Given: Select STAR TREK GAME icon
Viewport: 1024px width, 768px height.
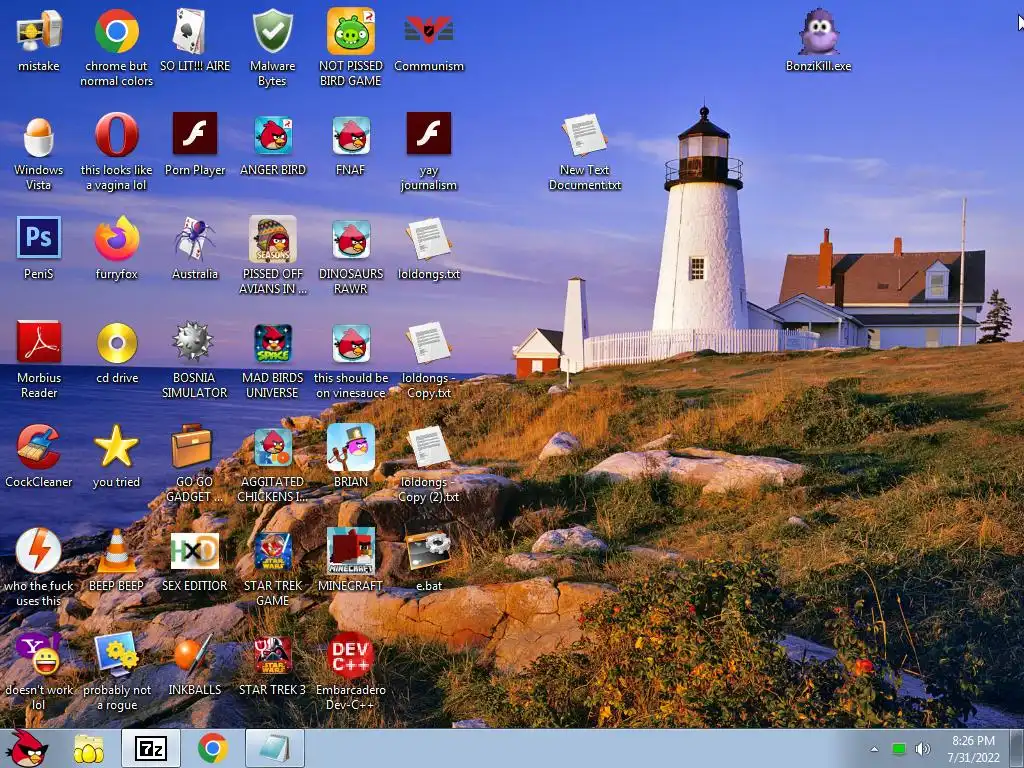Looking at the screenshot, I should 273,551.
